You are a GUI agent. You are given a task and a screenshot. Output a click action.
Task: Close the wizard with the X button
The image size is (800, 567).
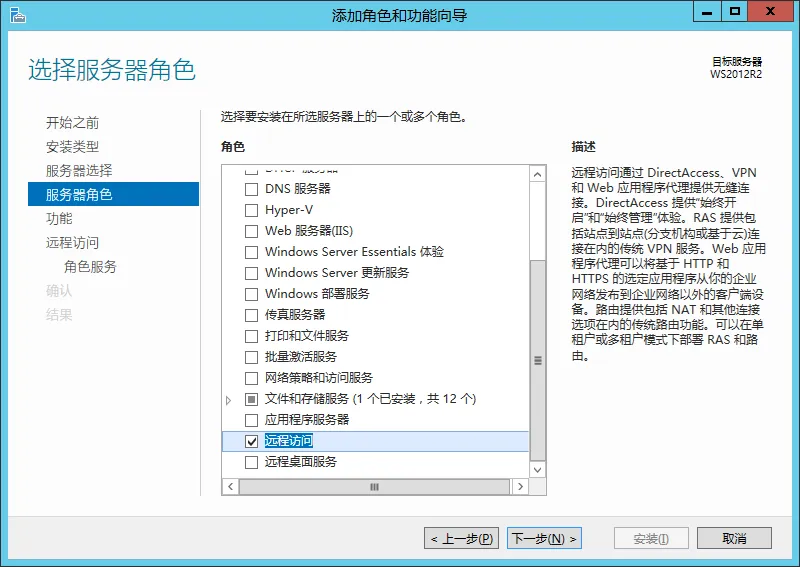(x=770, y=12)
